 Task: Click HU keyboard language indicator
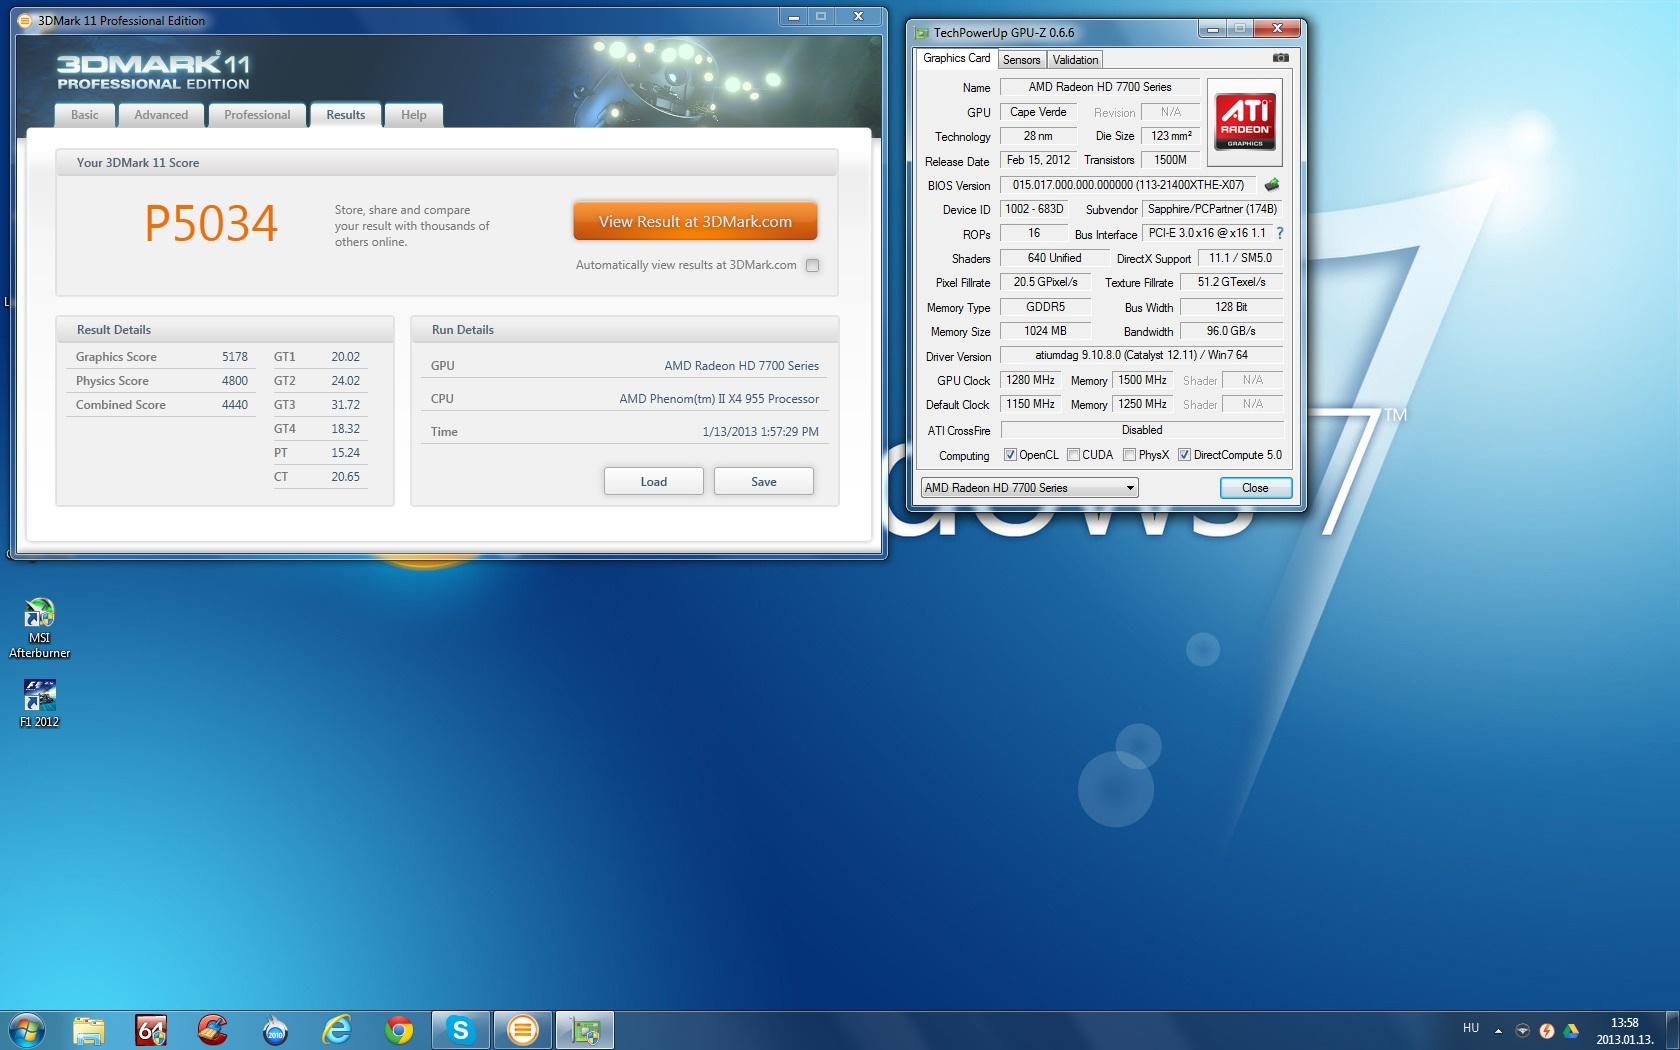click(x=1471, y=1028)
